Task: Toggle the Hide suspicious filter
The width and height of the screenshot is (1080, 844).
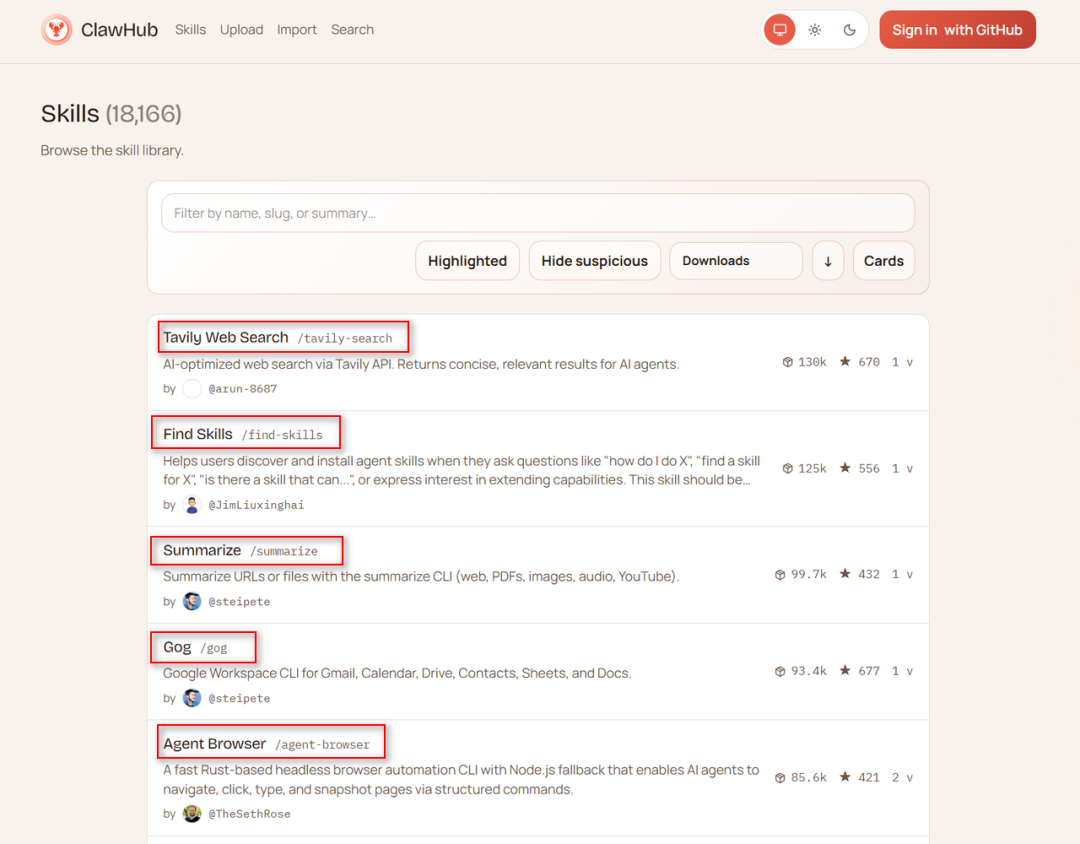Action: click(594, 261)
